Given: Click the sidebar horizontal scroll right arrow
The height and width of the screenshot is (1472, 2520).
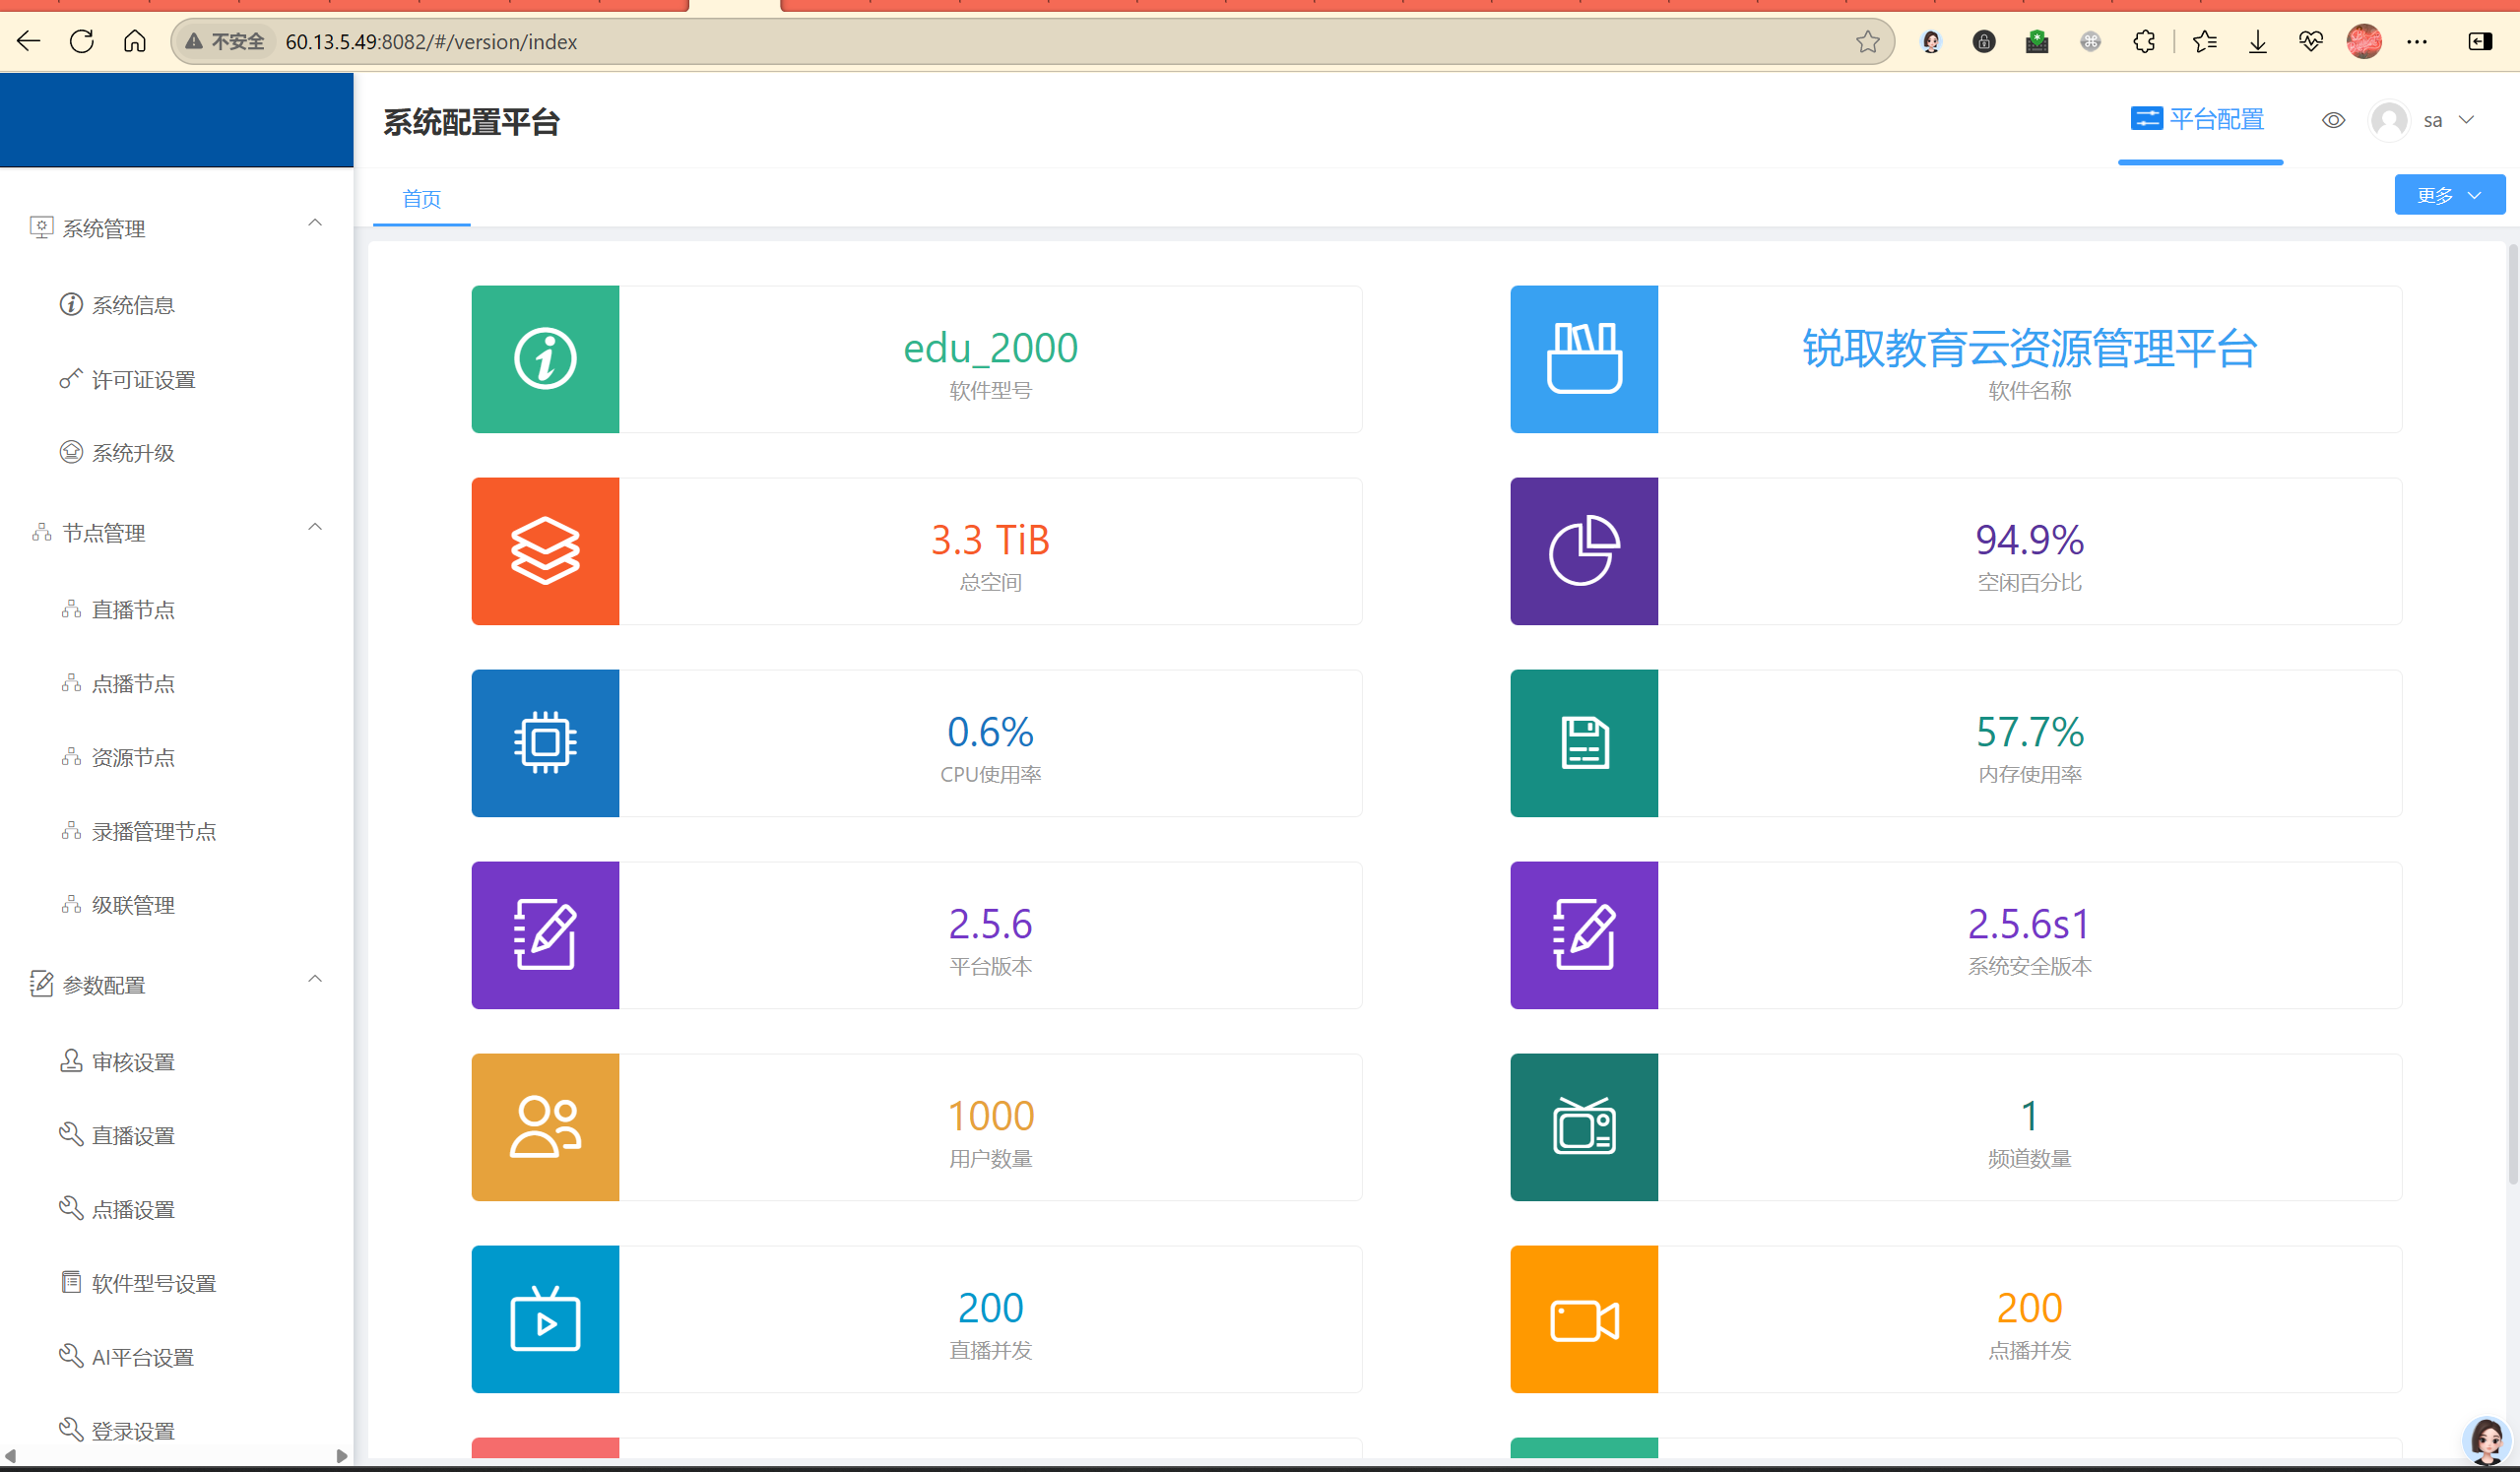Looking at the screenshot, I should coord(342,1456).
